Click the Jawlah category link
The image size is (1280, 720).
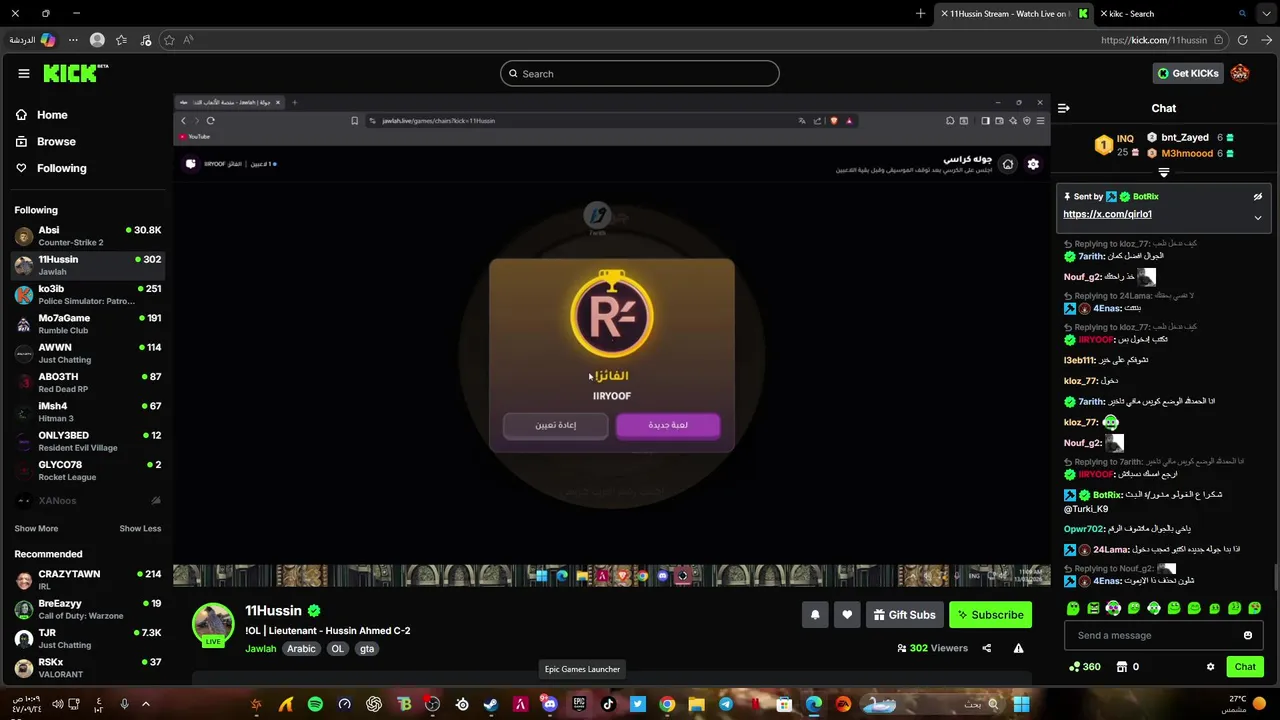coord(261,649)
